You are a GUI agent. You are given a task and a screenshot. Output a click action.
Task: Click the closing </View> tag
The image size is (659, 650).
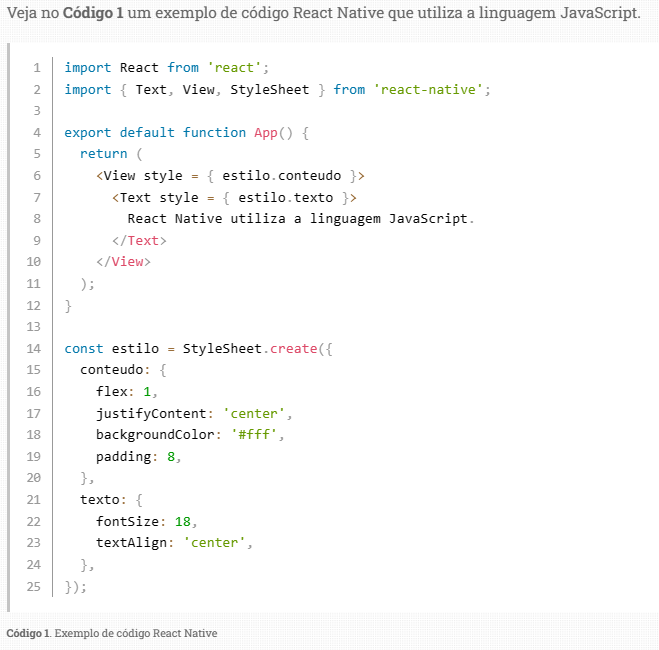pyautogui.click(x=123, y=261)
